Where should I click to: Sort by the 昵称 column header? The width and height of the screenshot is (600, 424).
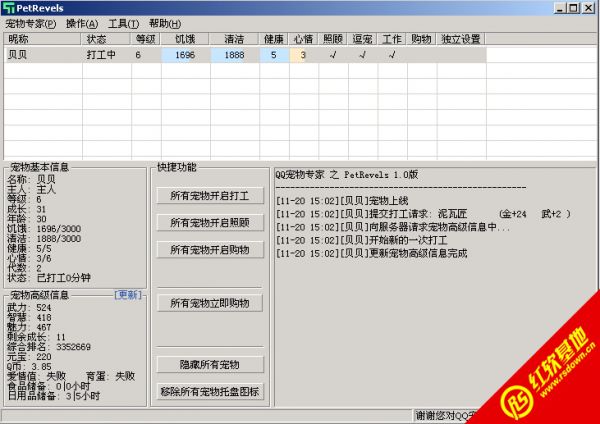42,39
